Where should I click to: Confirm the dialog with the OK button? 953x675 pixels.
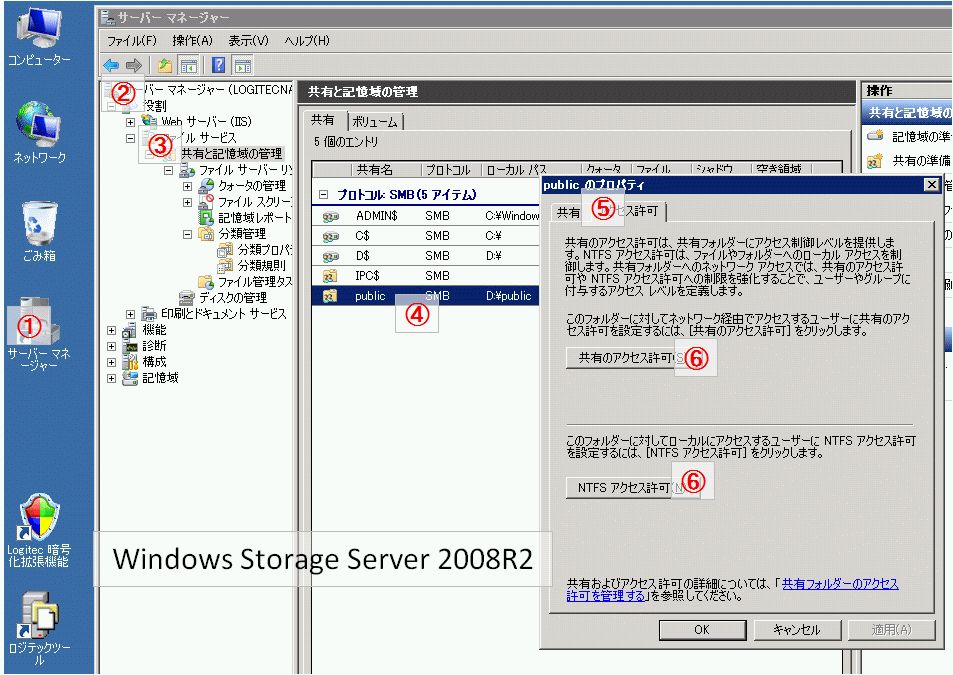click(703, 630)
